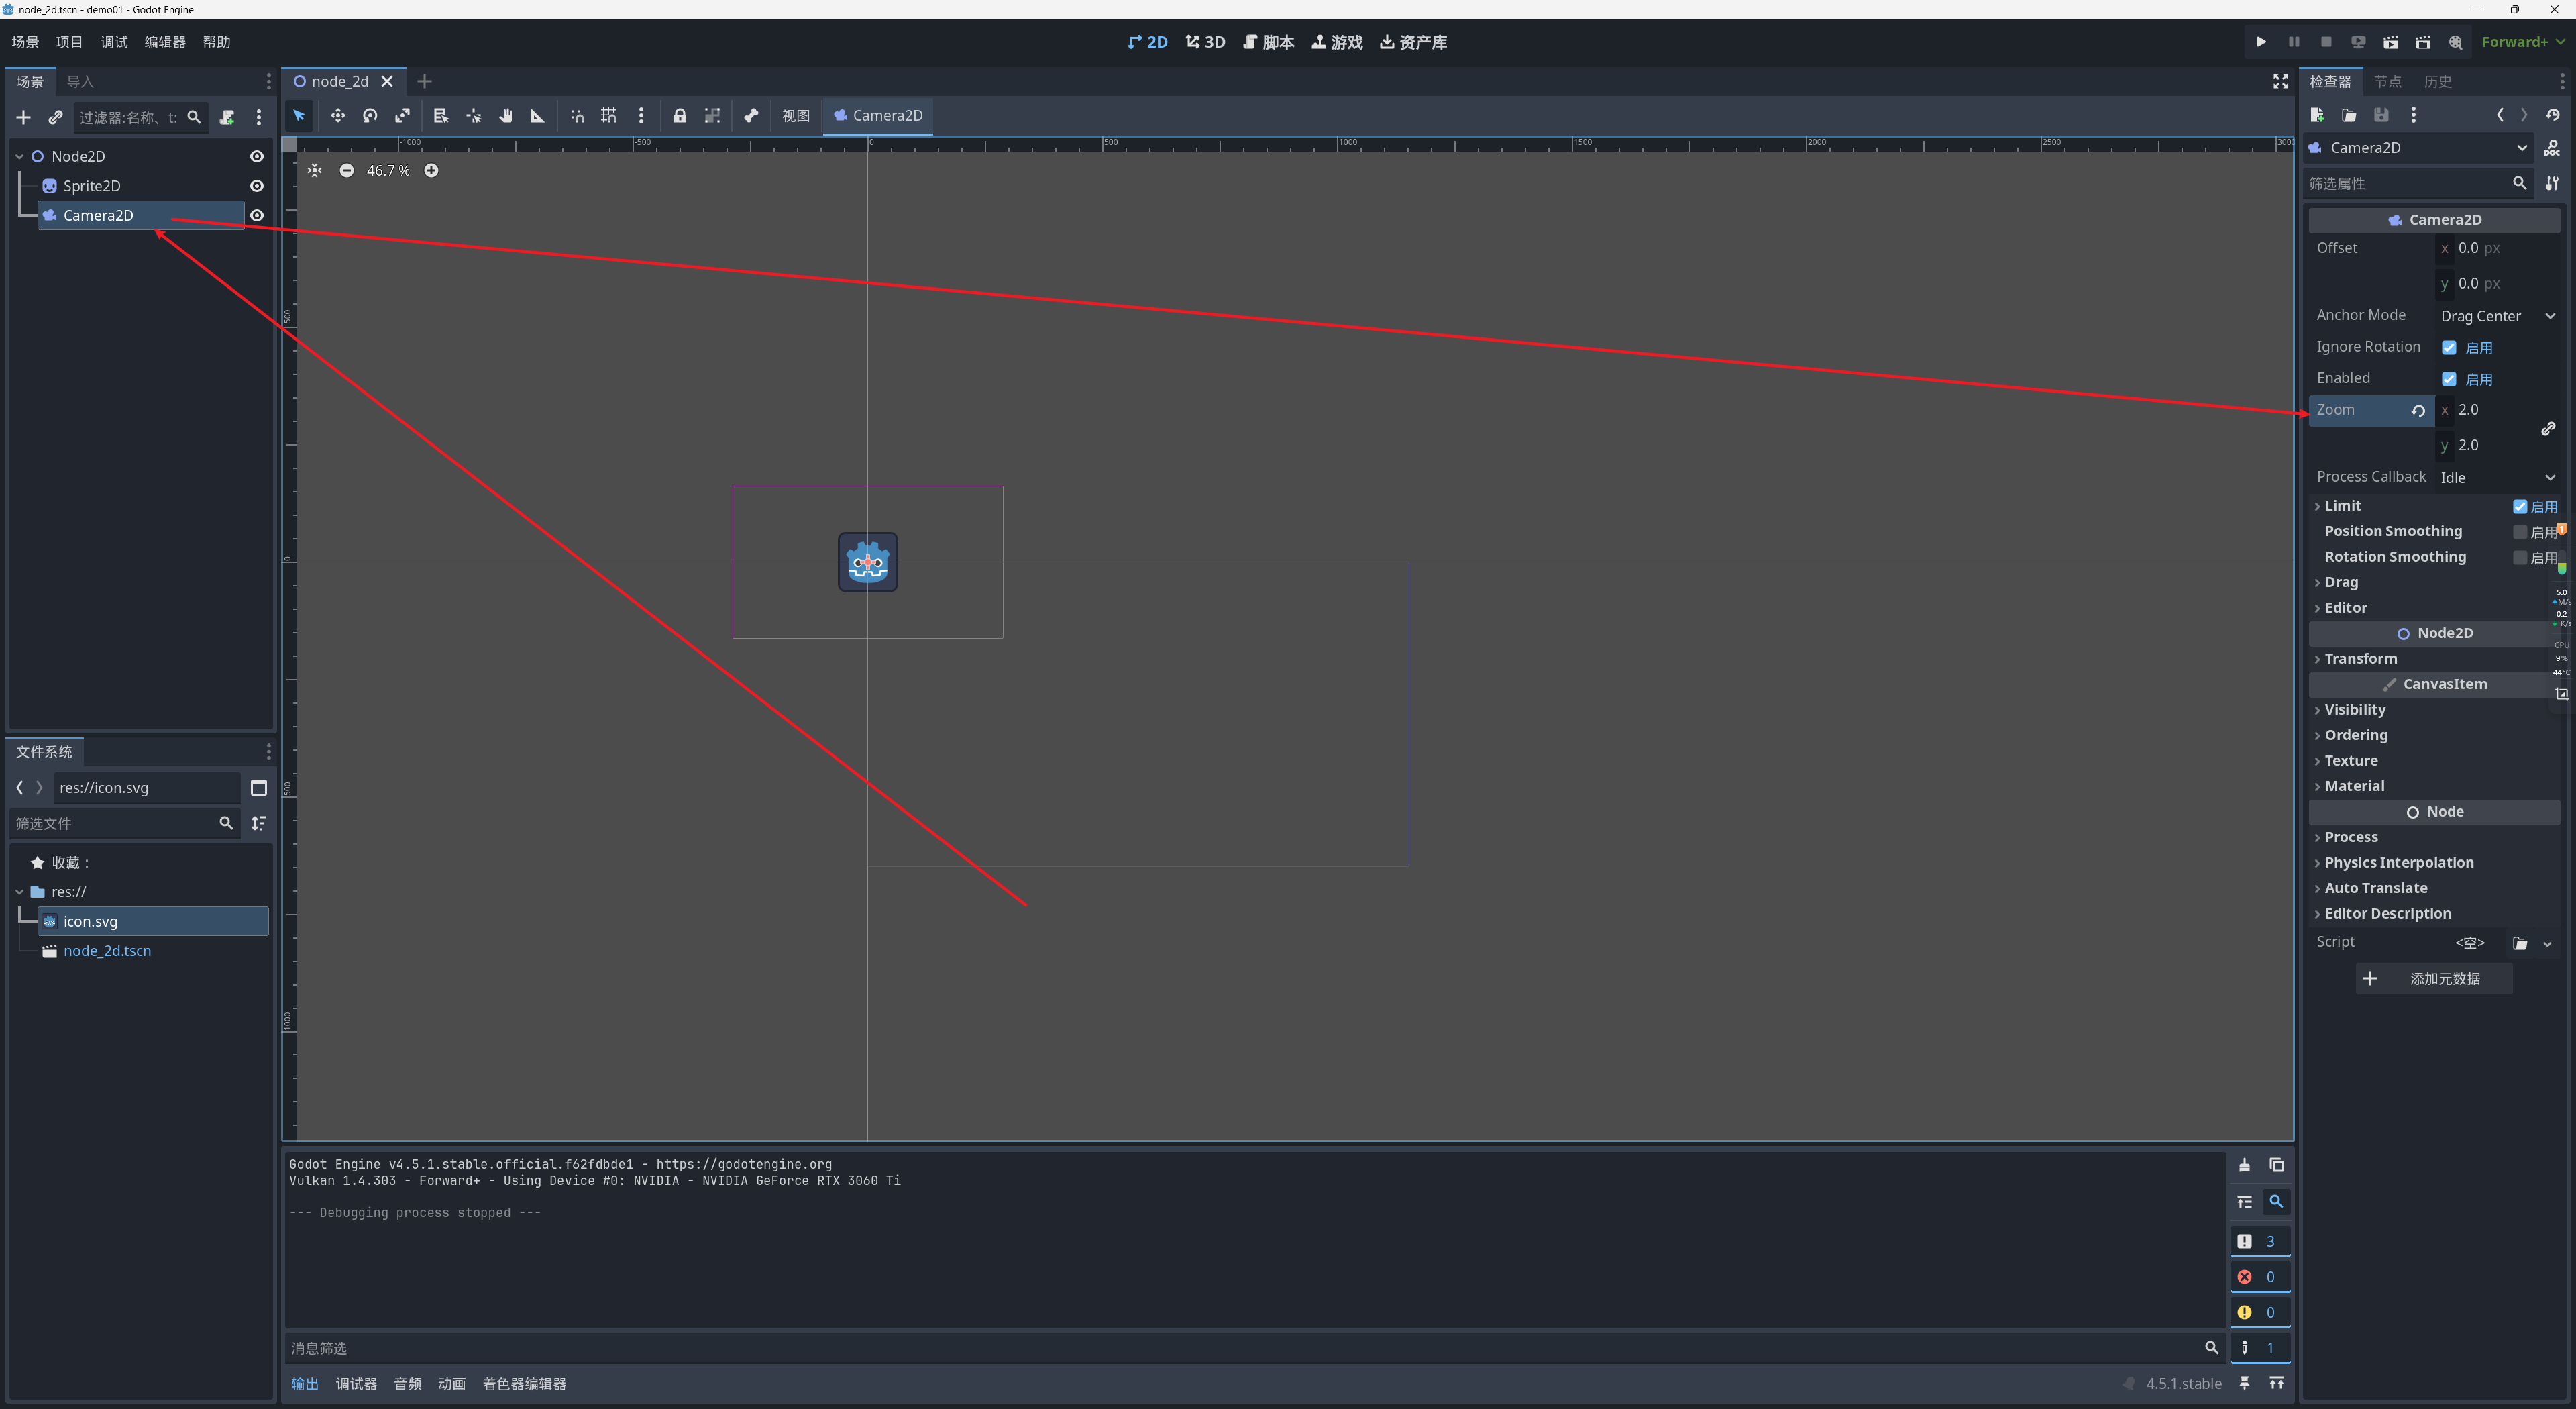
Task: Open Process Callback dropdown
Action: [x=2496, y=477]
